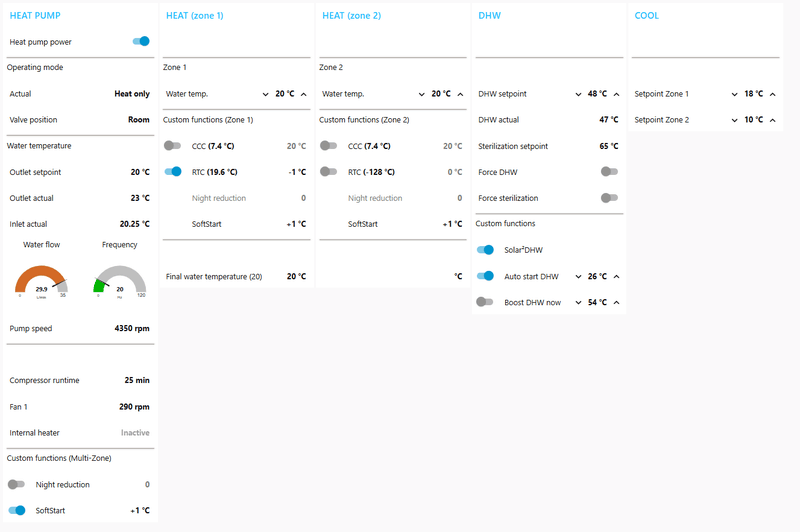This screenshot has width=800, height=532.
Task: Select the 'Heat only' actual mode value
Action: [132, 94]
